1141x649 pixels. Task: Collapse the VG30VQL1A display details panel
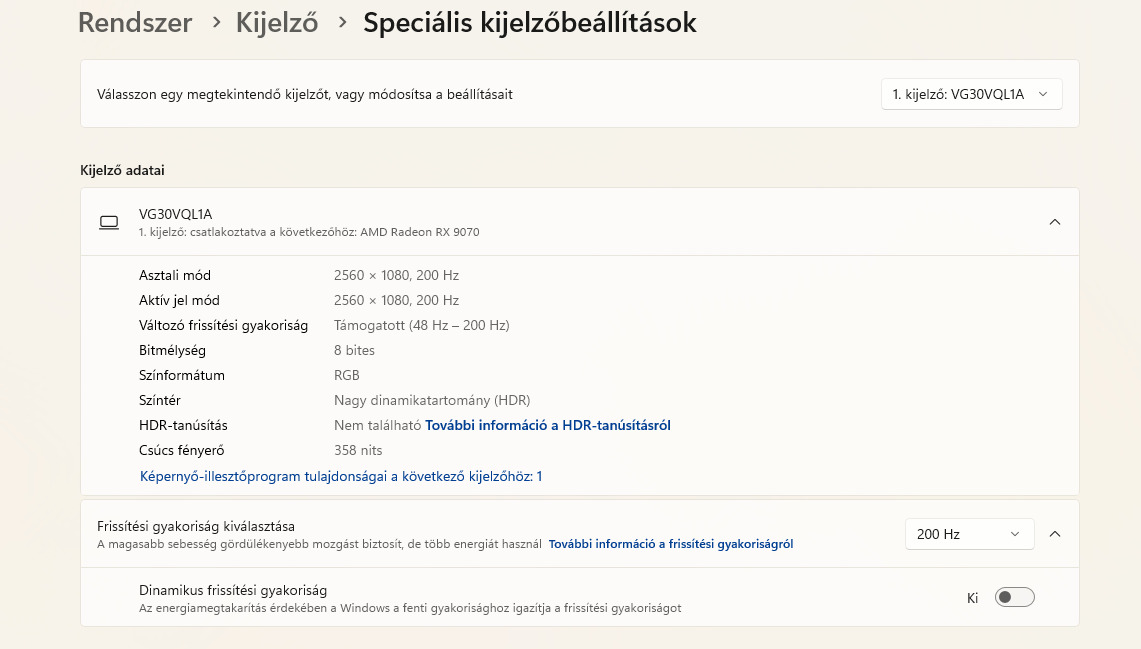click(1054, 222)
